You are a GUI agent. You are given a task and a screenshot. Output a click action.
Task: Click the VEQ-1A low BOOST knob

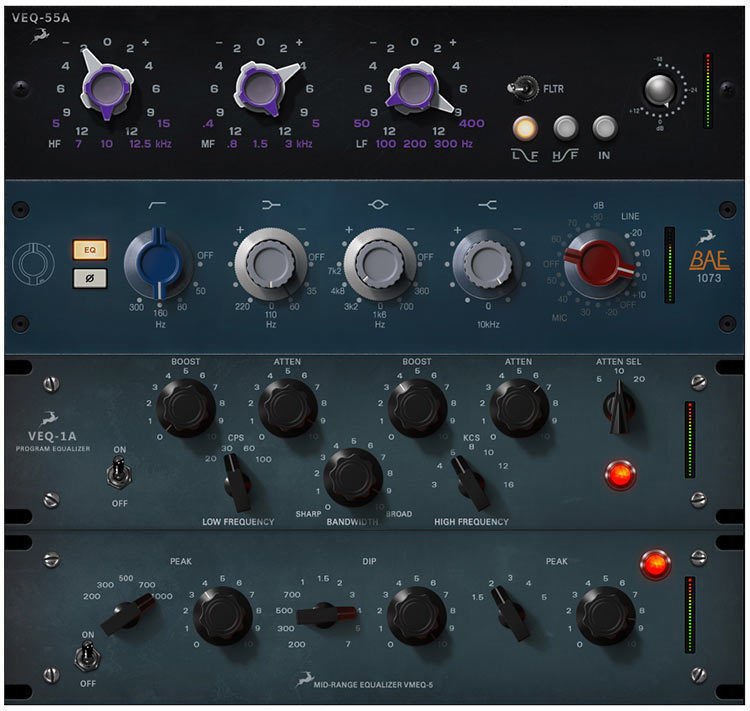click(x=186, y=408)
